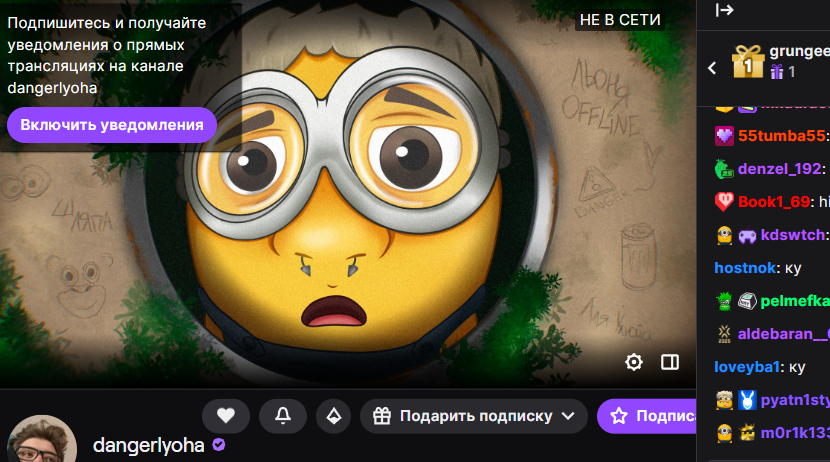Click the red heart badge beside Book1_69
This screenshot has width=830, height=462.
(x=724, y=202)
